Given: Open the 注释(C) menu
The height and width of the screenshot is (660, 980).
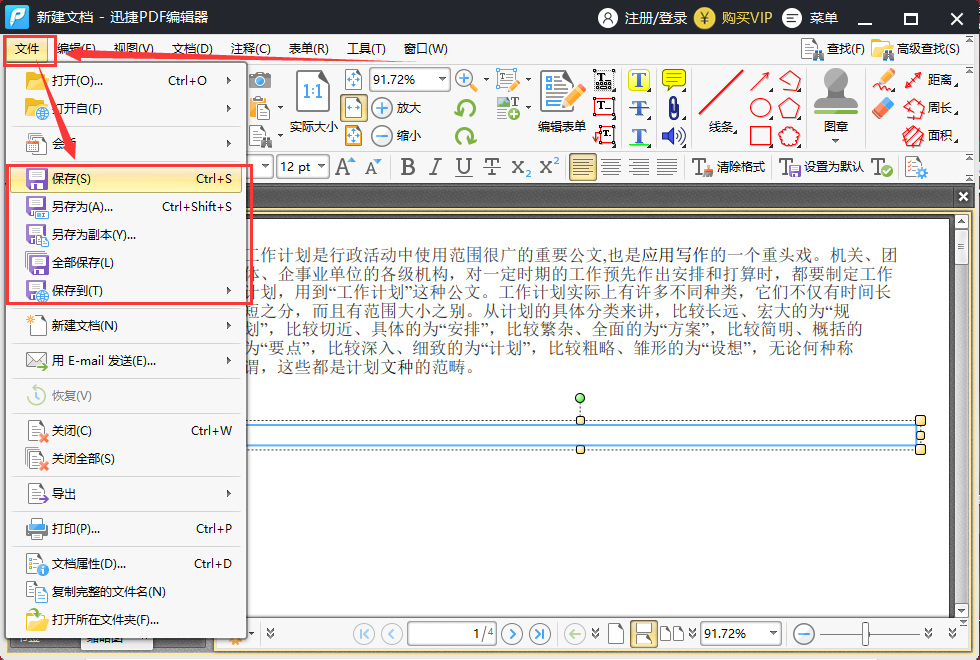Looking at the screenshot, I should click(250, 49).
